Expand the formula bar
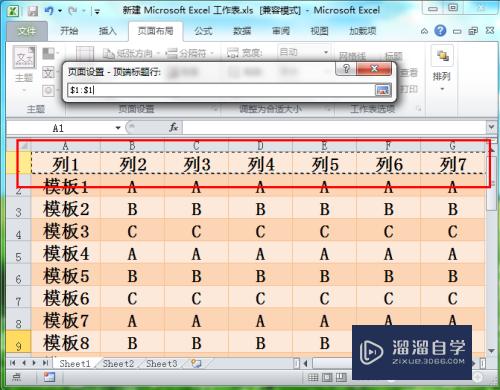 coord(491,127)
